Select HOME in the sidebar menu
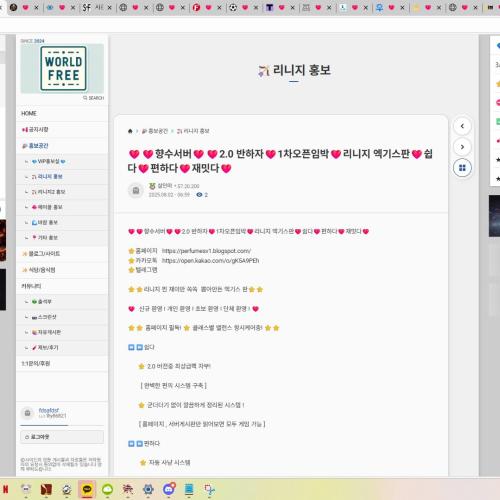 29,113
